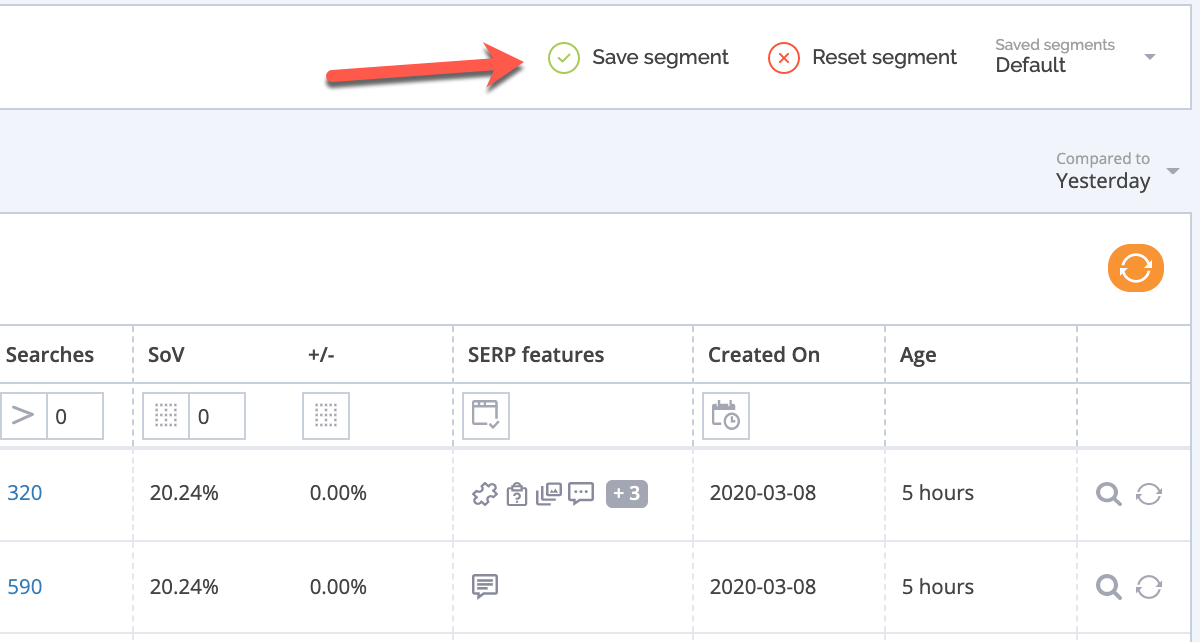This screenshot has width=1200, height=642.
Task: Click the SoV filter value field
Action: (216, 416)
